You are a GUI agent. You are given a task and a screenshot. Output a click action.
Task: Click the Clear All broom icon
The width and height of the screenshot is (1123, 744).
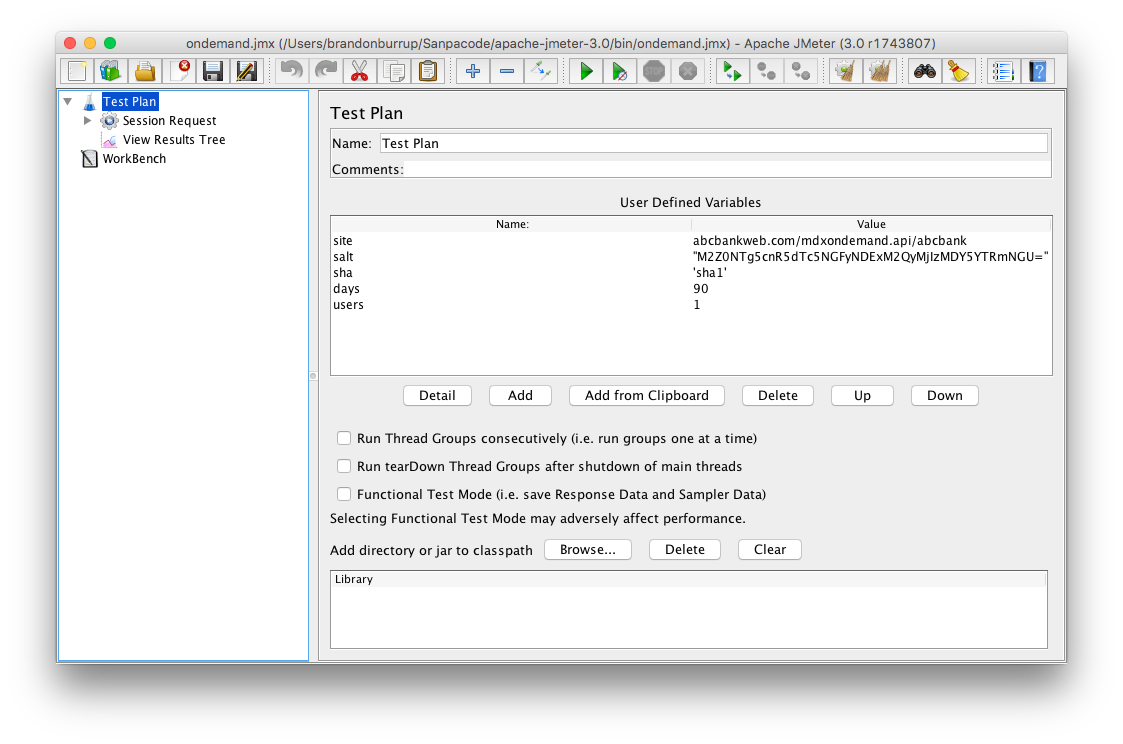click(877, 71)
